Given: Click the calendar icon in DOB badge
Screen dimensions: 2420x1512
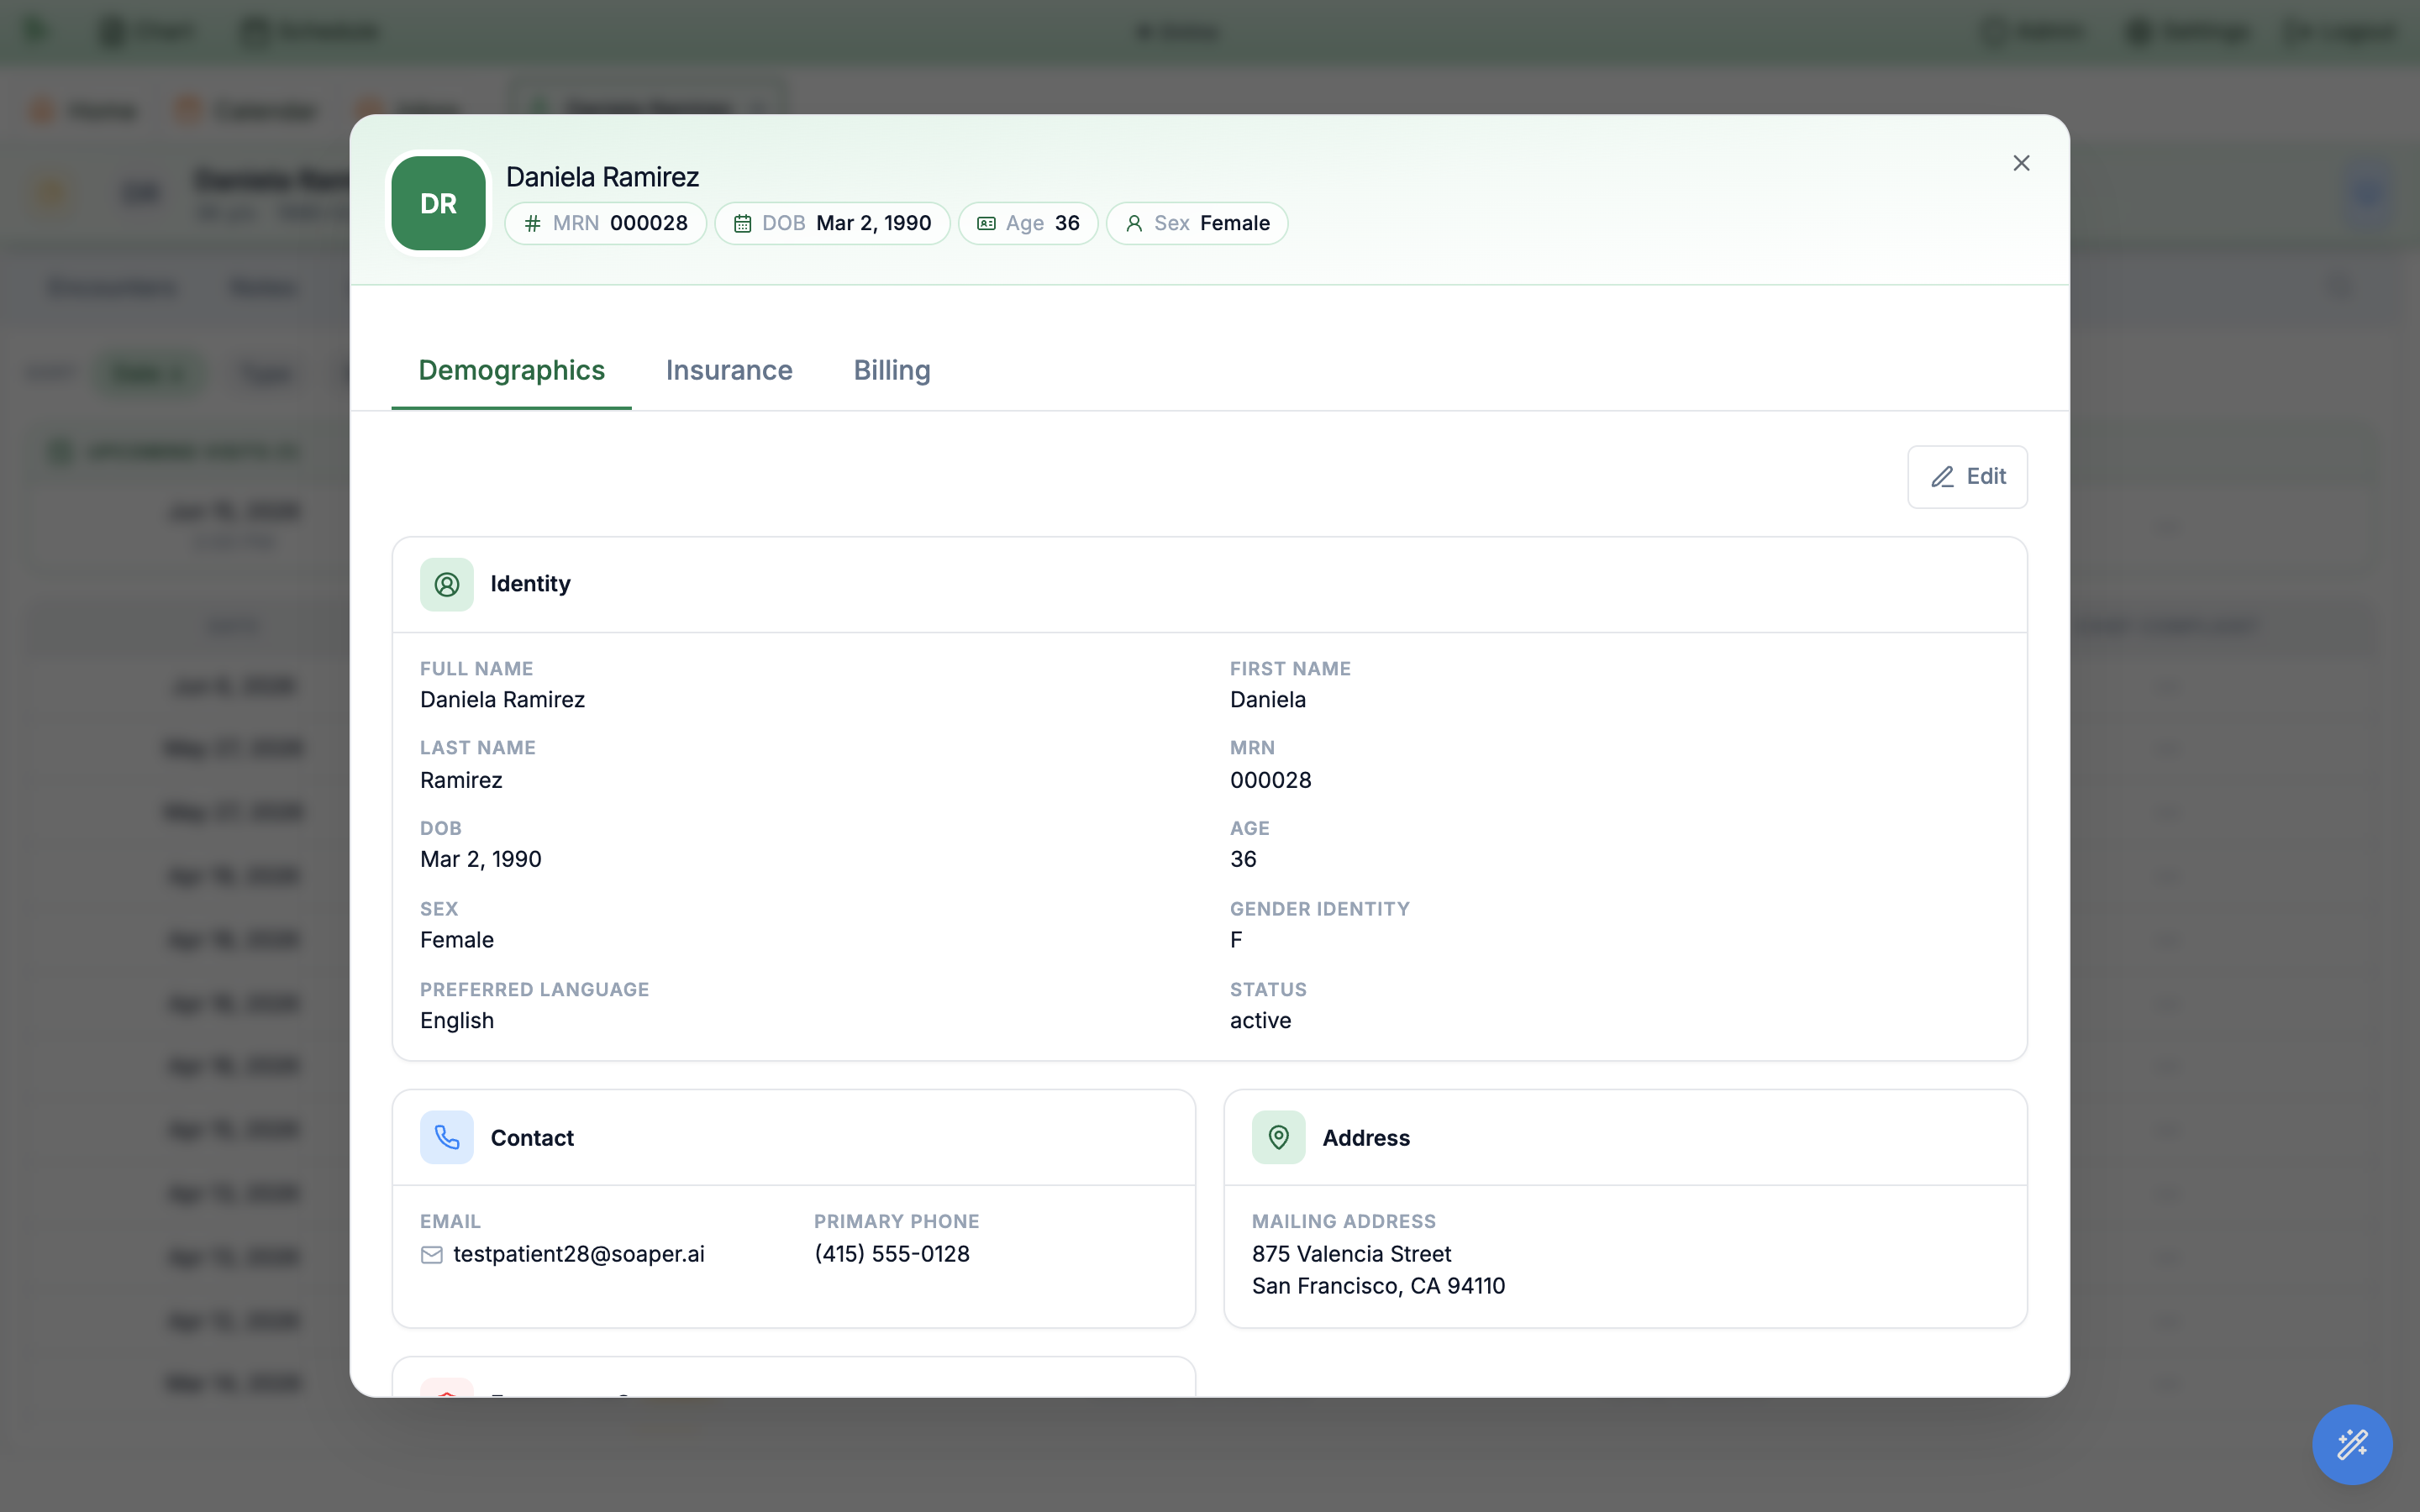Looking at the screenshot, I should pos(743,223).
